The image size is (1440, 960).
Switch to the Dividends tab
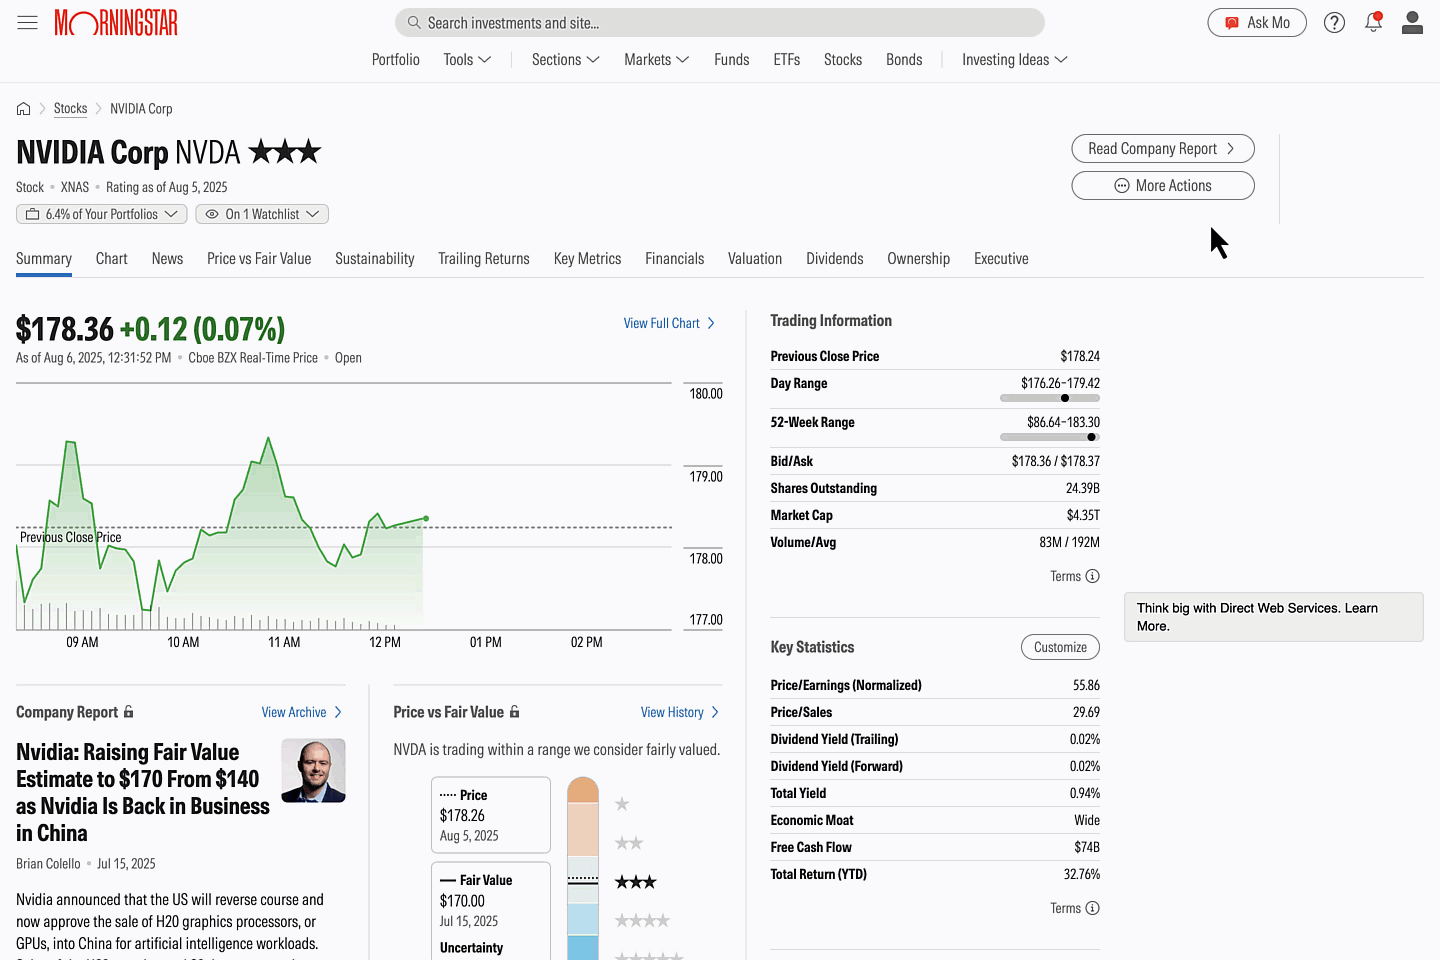[835, 258]
